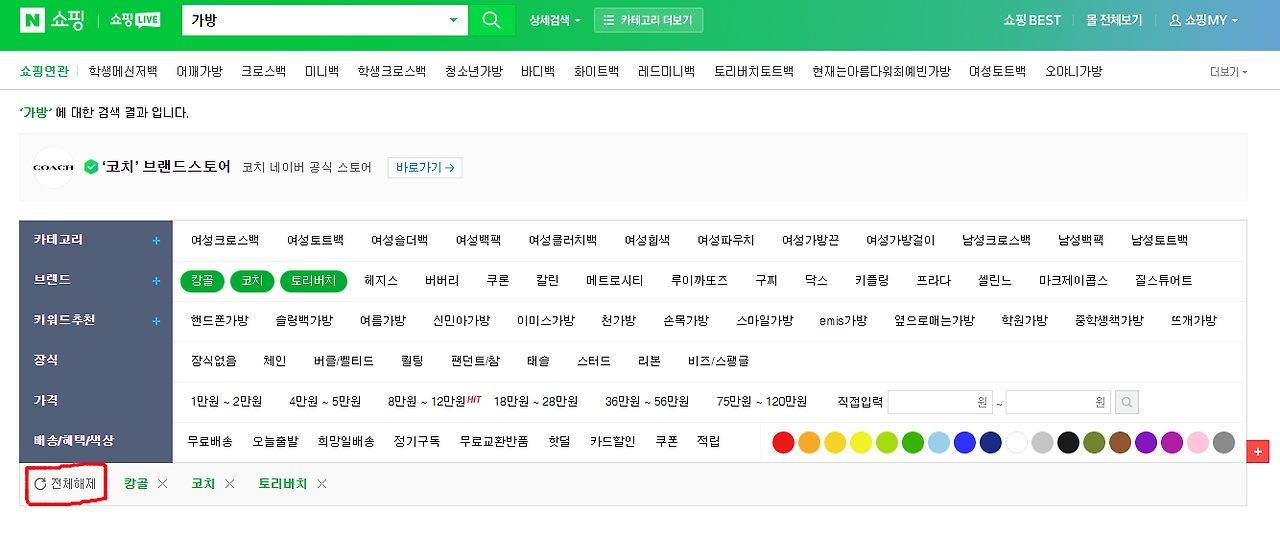The image size is (1280, 536).
Task: Expand the 브랜드 filter row
Action: point(156,281)
